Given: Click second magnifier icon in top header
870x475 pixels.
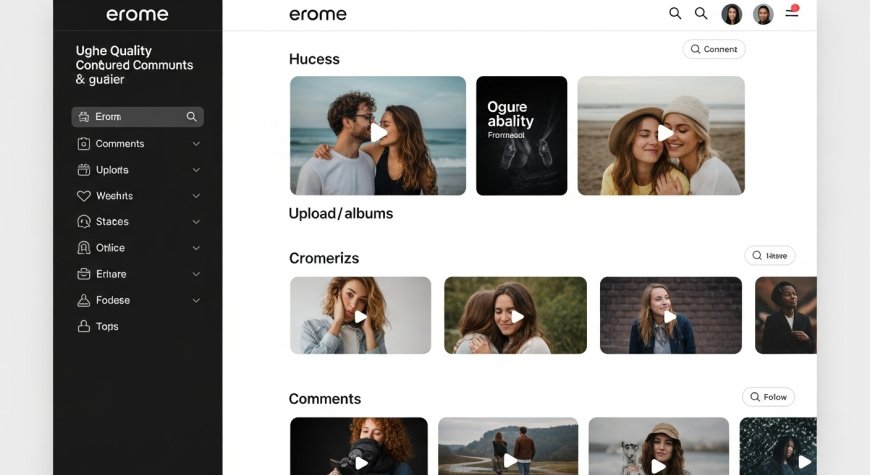Looking at the screenshot, I should 701,13.
